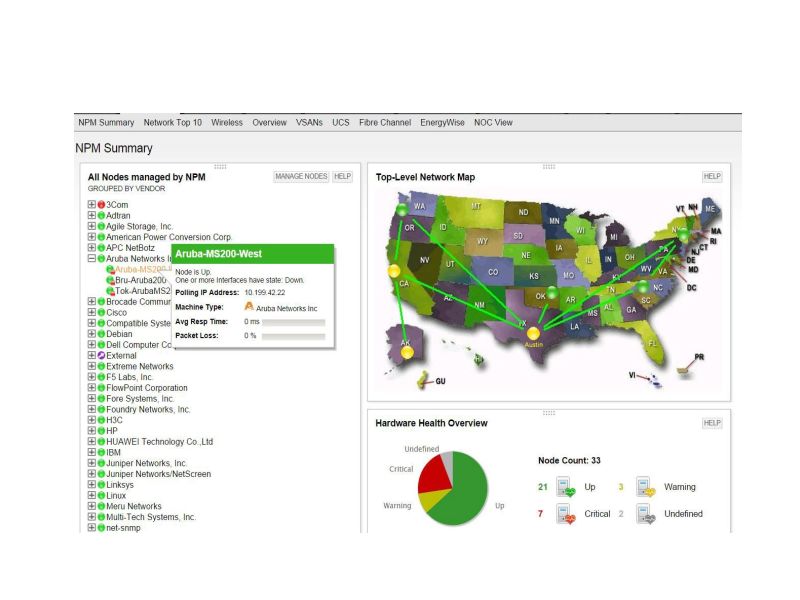Click the Aruba-MS200 node status icon

110,269
